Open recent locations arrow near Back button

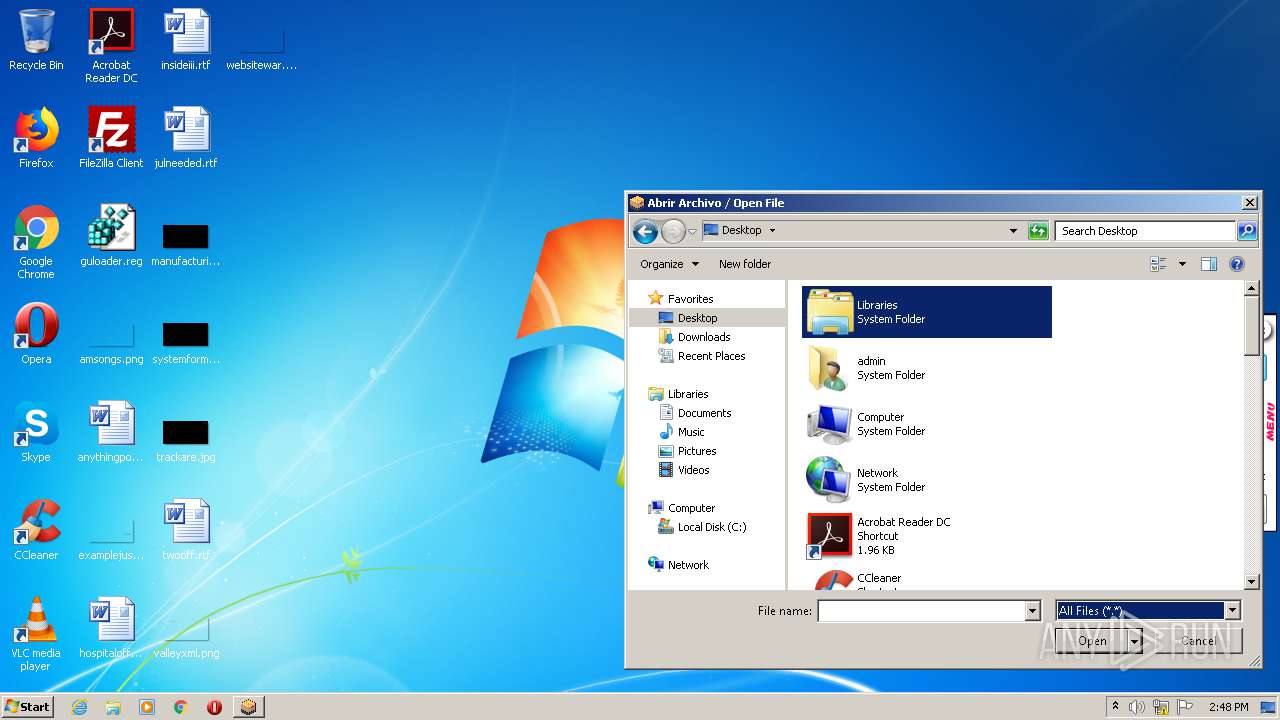[x=692, y=232]
